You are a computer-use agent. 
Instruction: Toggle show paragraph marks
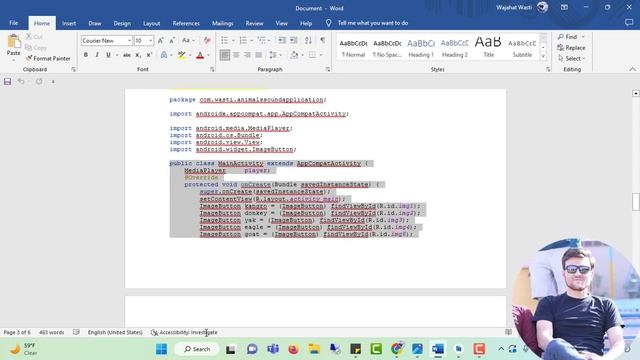(x=322, y=40)
